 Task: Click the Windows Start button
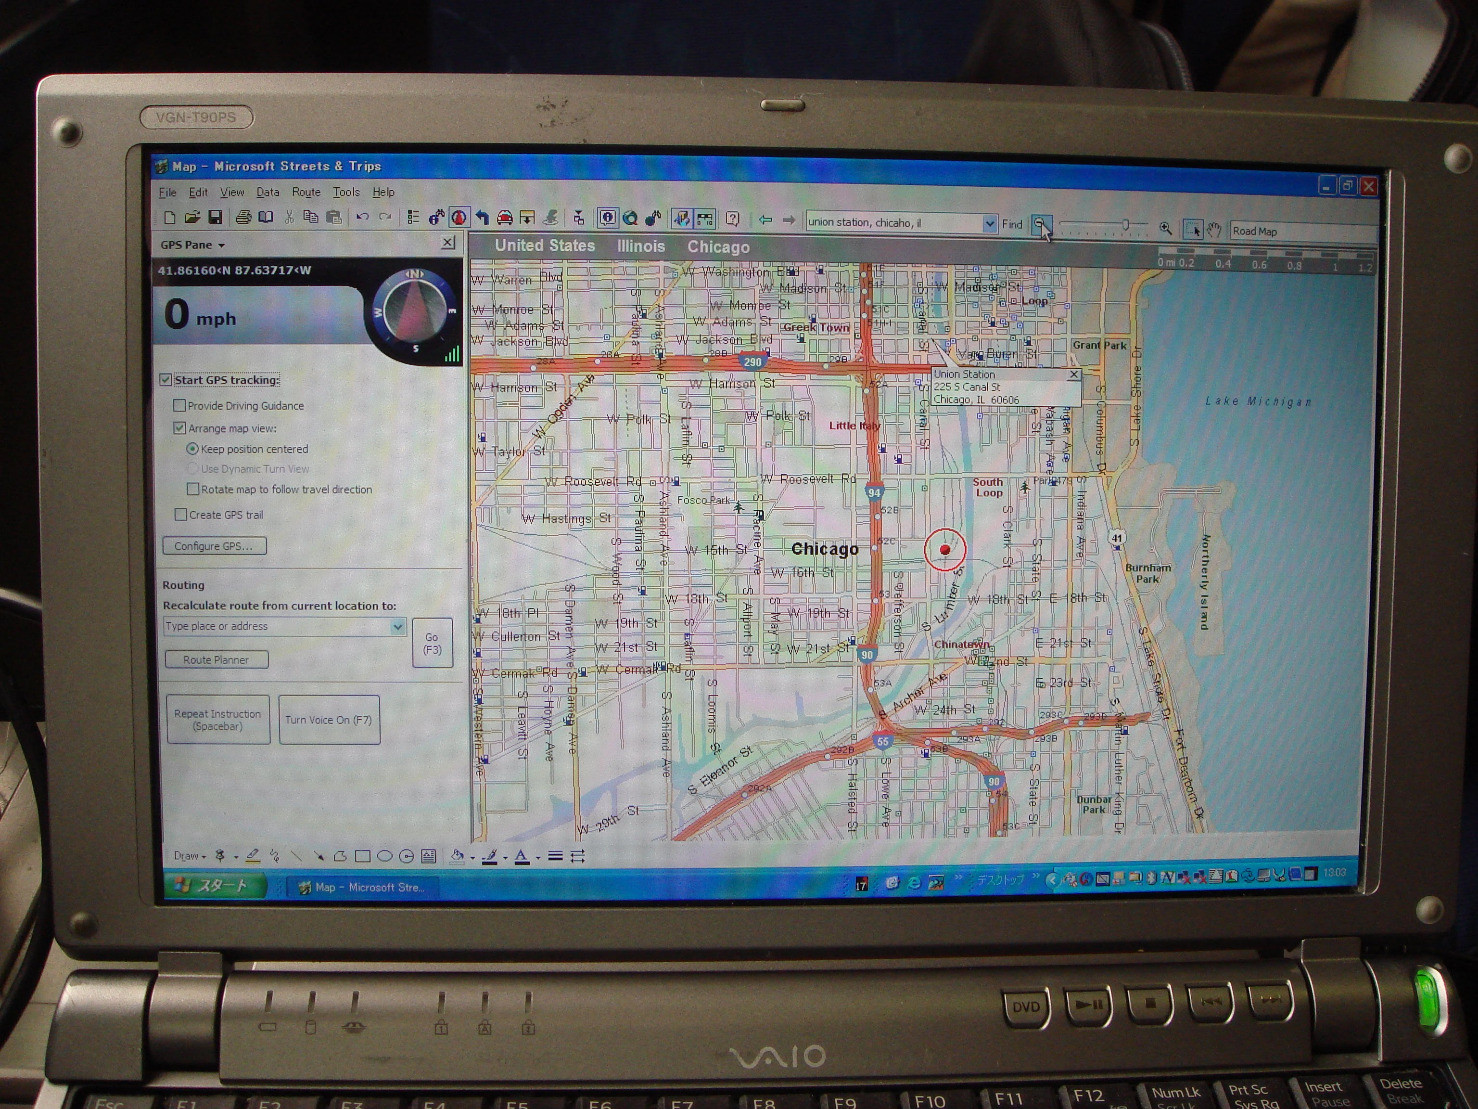coord(213,886)
